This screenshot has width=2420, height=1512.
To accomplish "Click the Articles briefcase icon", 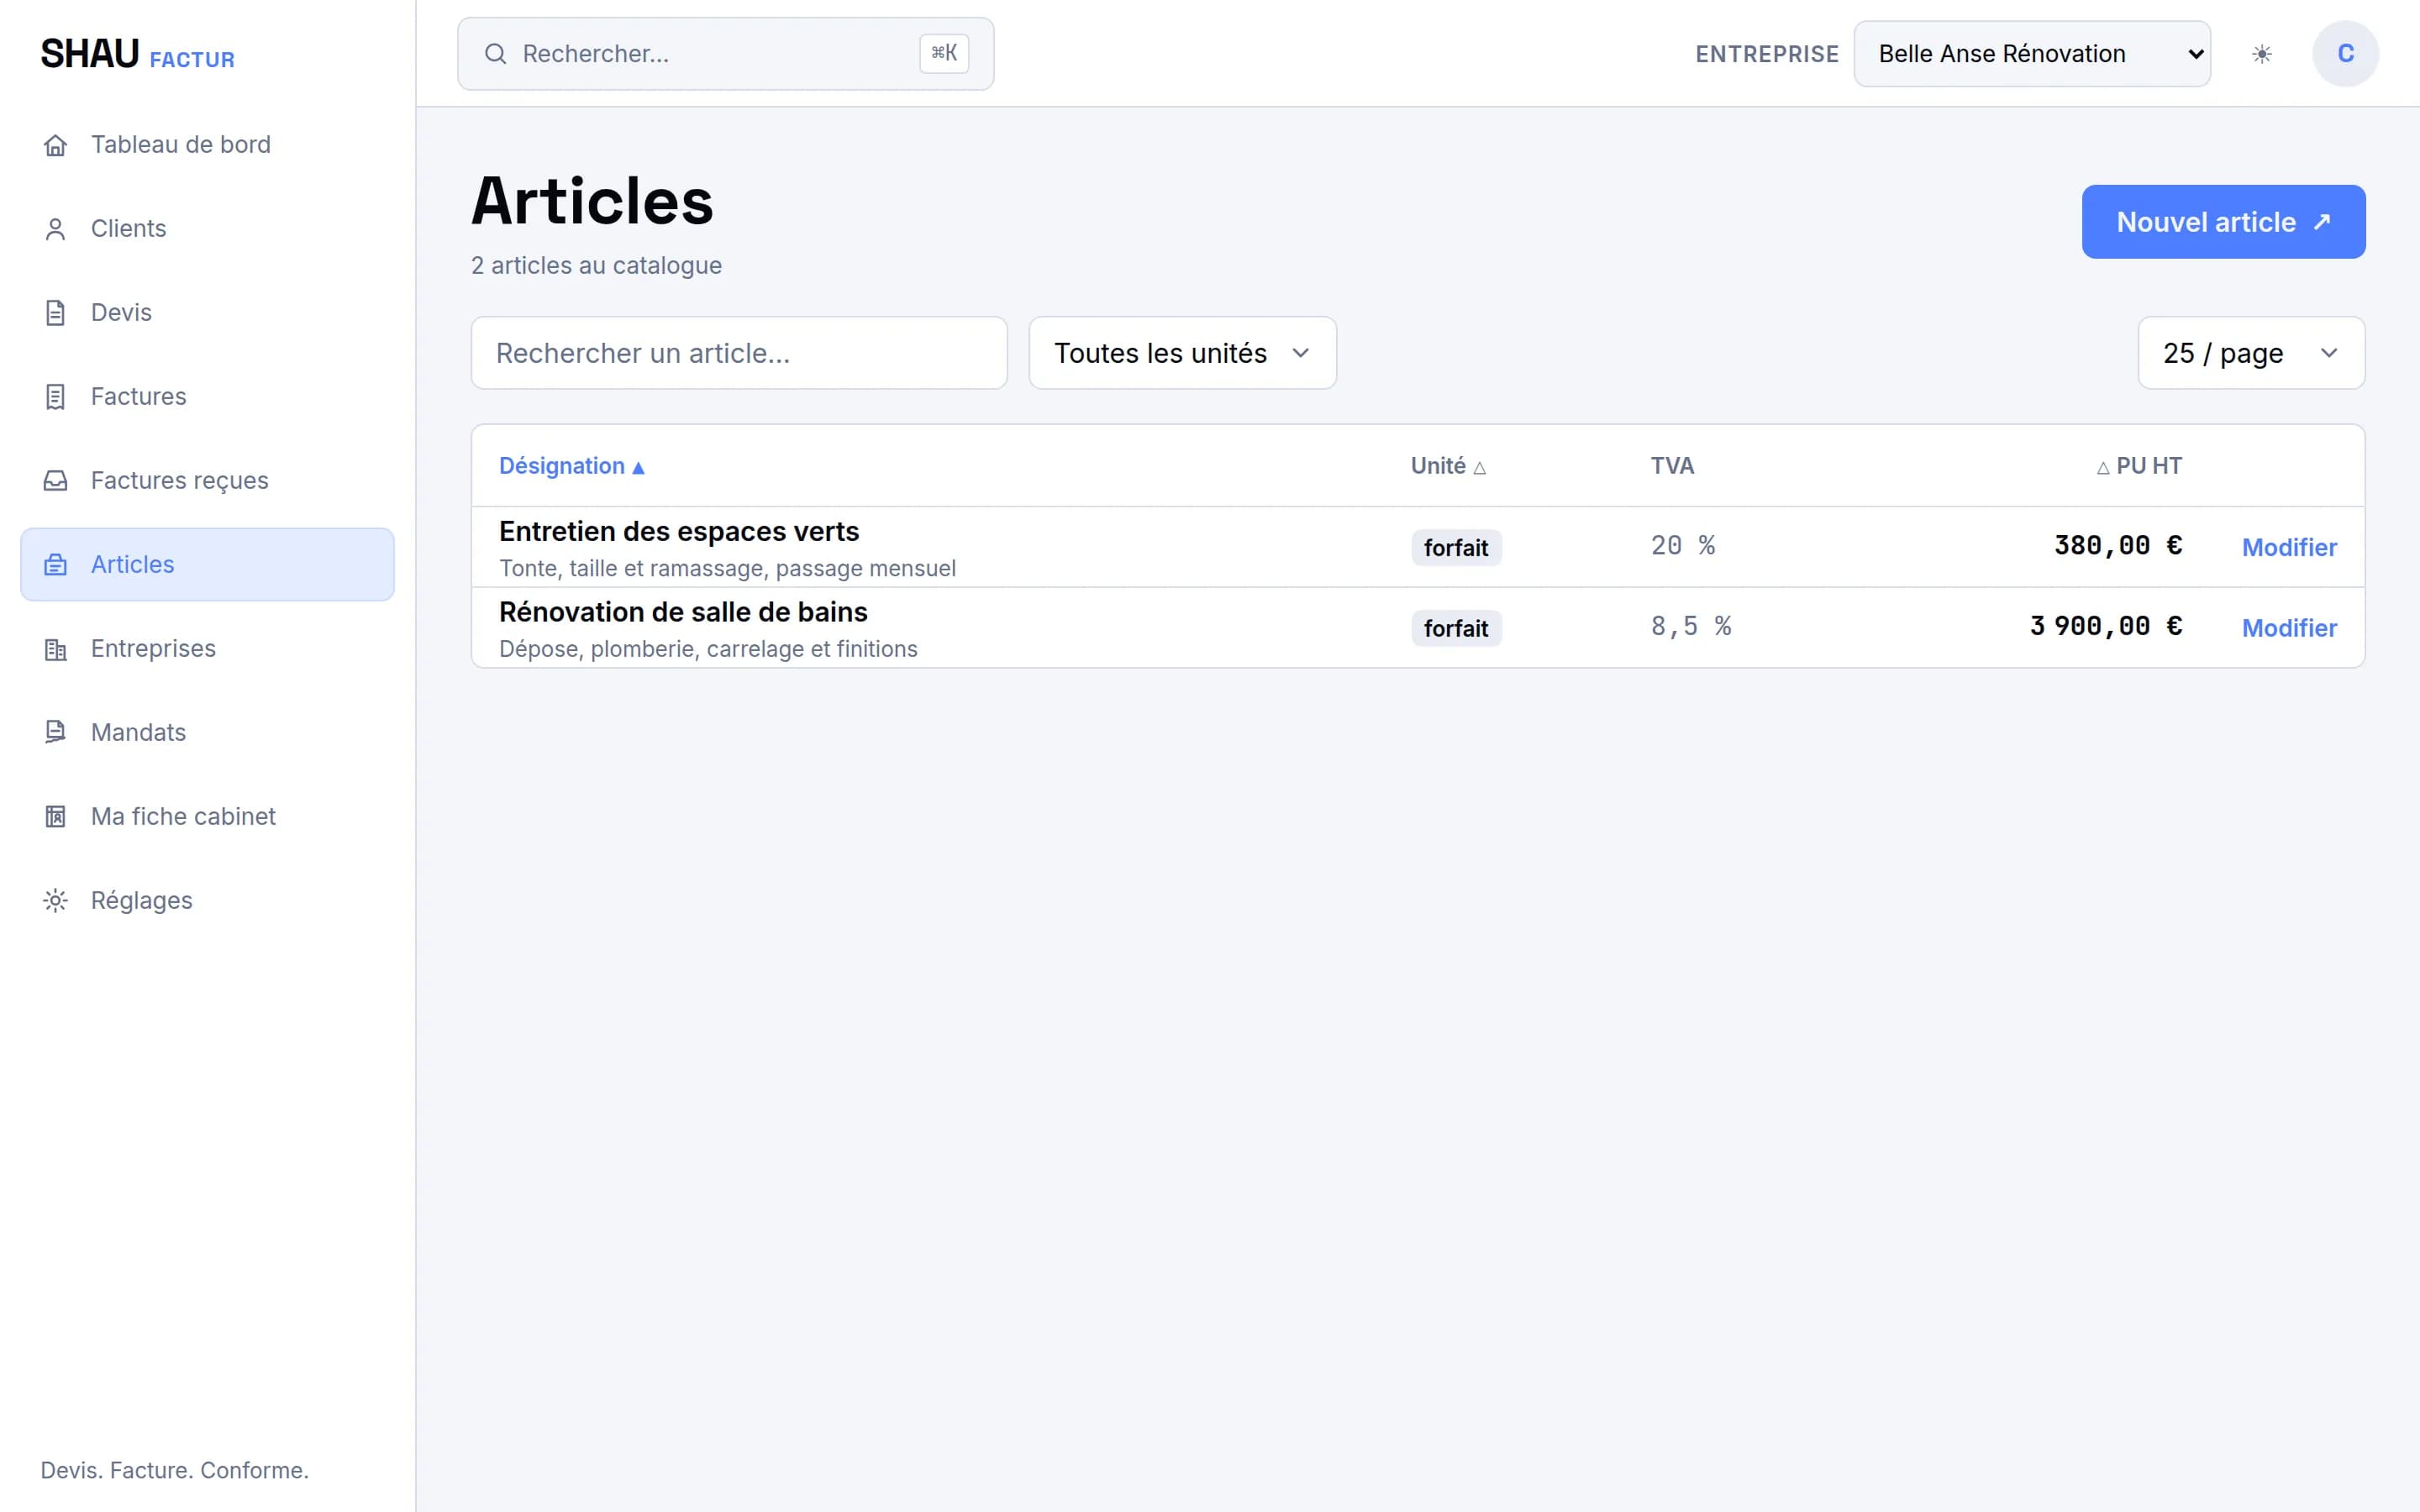I will 55,565.
